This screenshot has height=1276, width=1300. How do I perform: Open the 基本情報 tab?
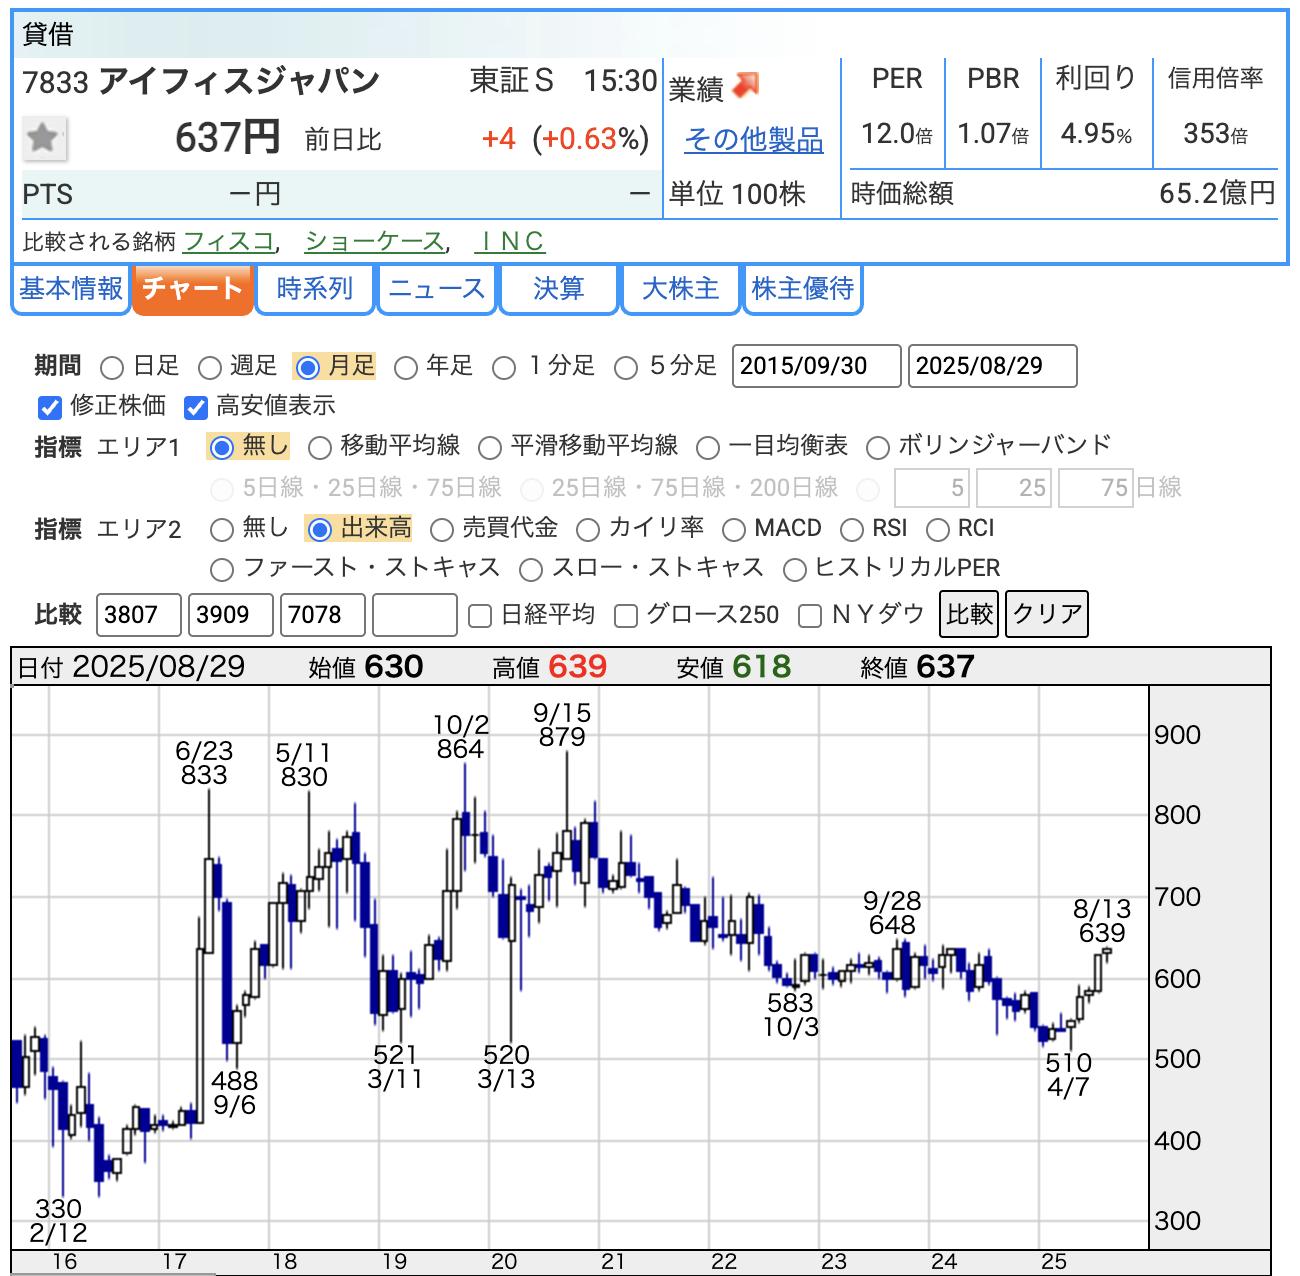click(71, 290)
